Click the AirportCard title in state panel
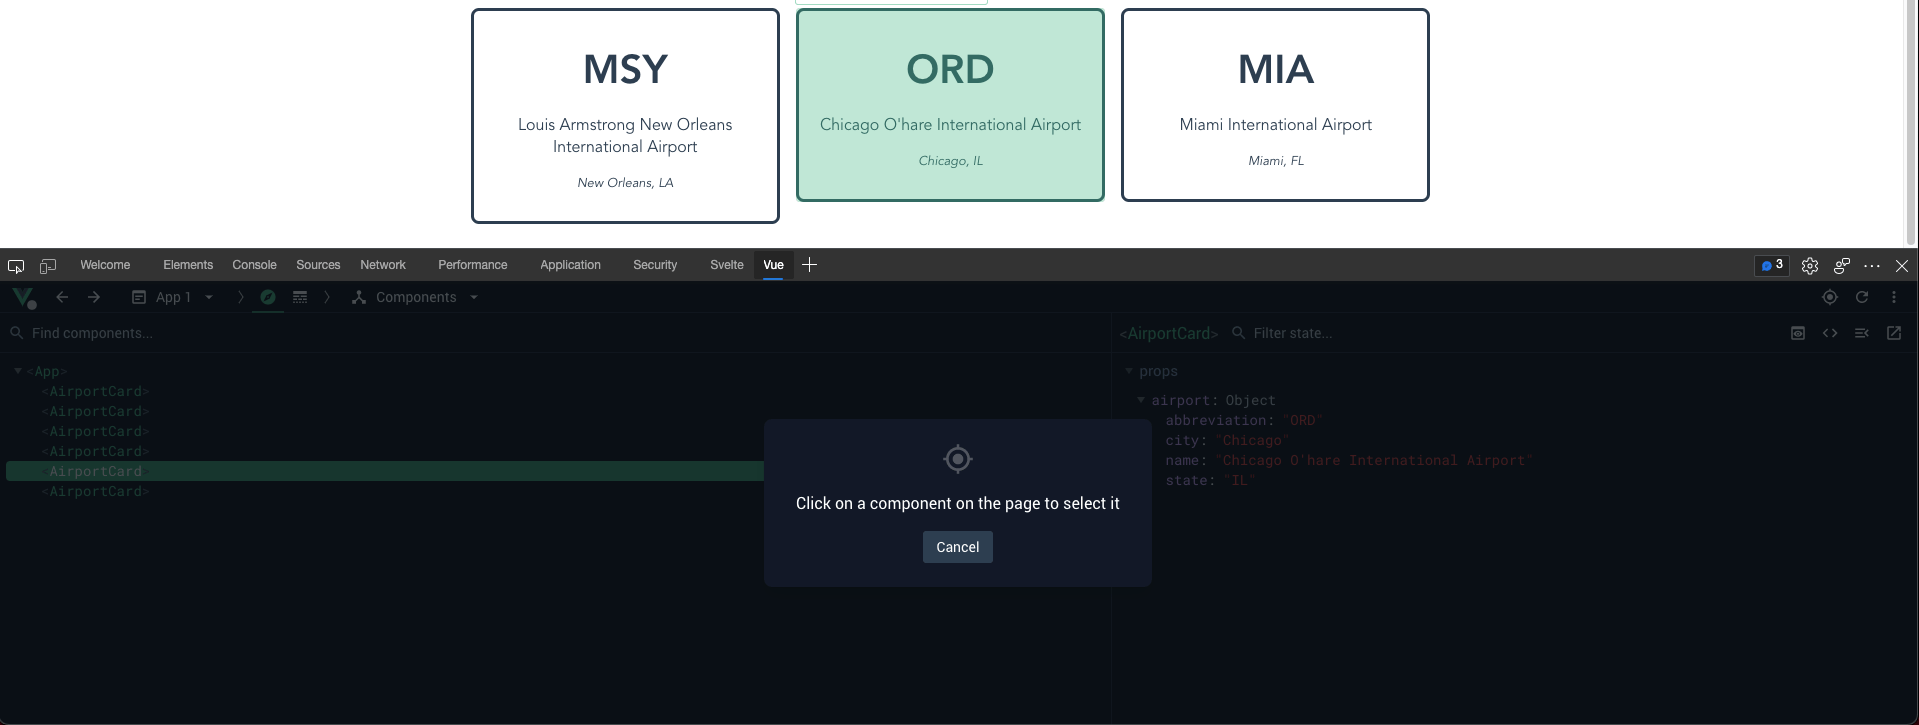 click(x=1169, y=333)
